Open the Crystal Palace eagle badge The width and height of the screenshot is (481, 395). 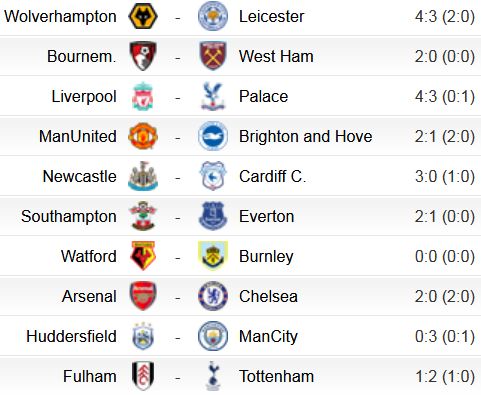click(213, 96)
